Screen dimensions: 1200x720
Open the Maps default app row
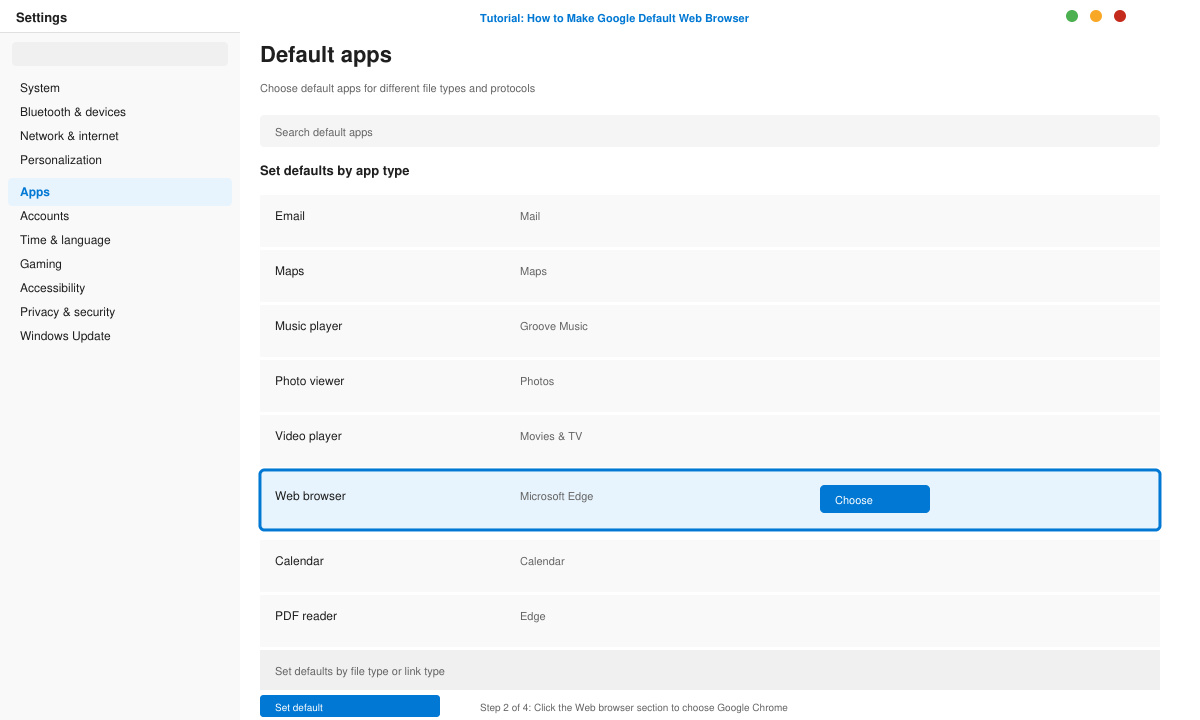tap(710, 275)
